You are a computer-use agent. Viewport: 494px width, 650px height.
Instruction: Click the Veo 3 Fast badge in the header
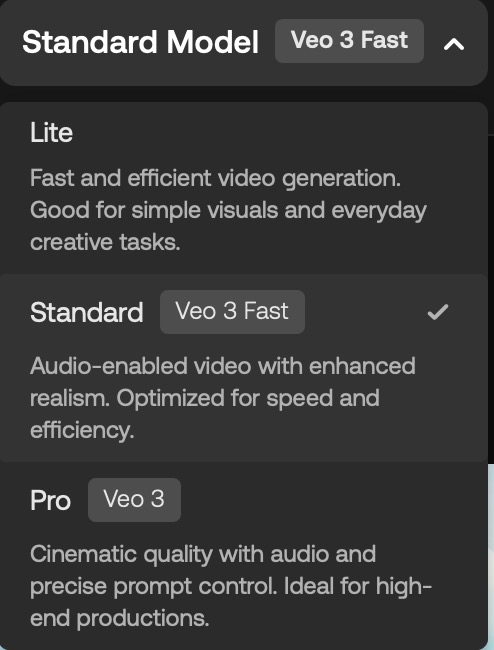point(349,41)
